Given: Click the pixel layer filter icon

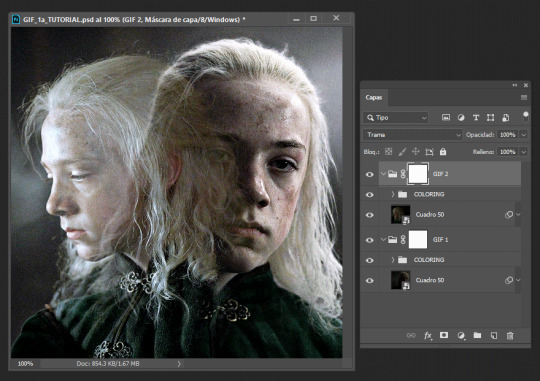Looking at the screenshot, I should [x=446, y=117].
